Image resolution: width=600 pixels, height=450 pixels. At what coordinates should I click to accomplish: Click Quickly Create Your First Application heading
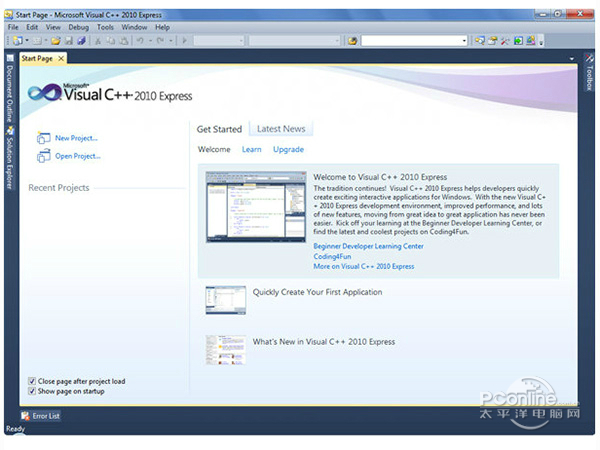[317, 292]
